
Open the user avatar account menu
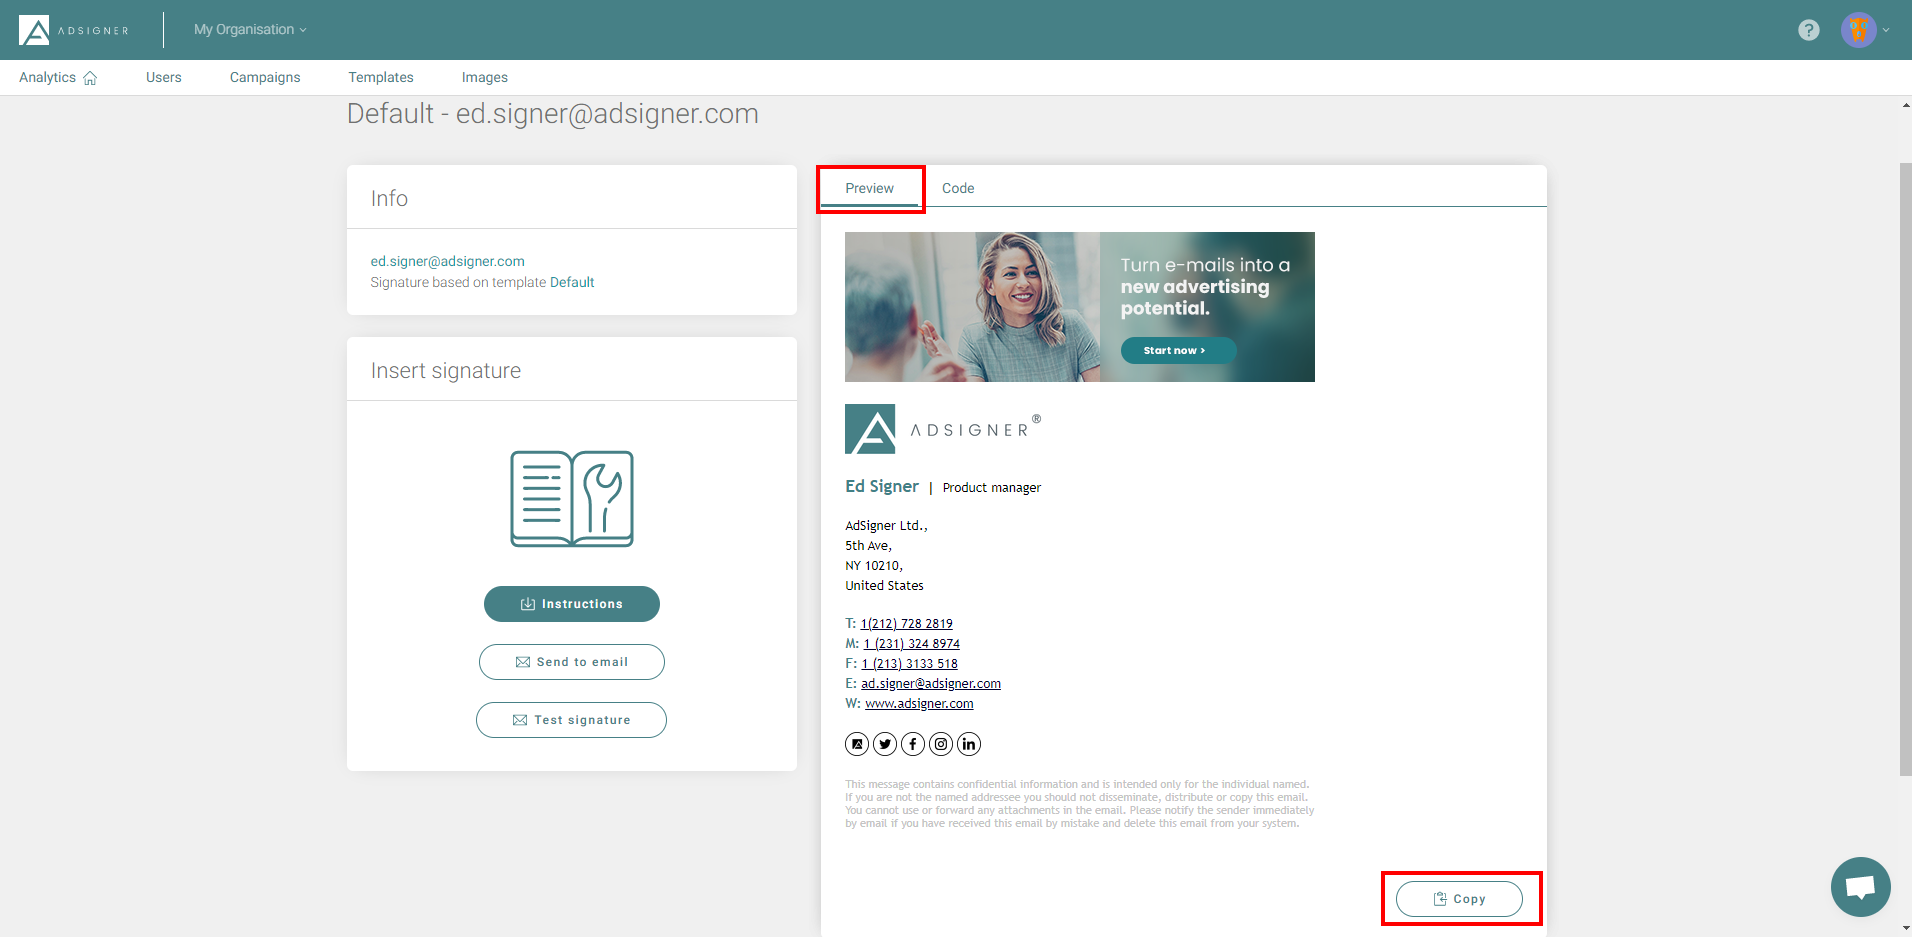(x=1859, y=30)
